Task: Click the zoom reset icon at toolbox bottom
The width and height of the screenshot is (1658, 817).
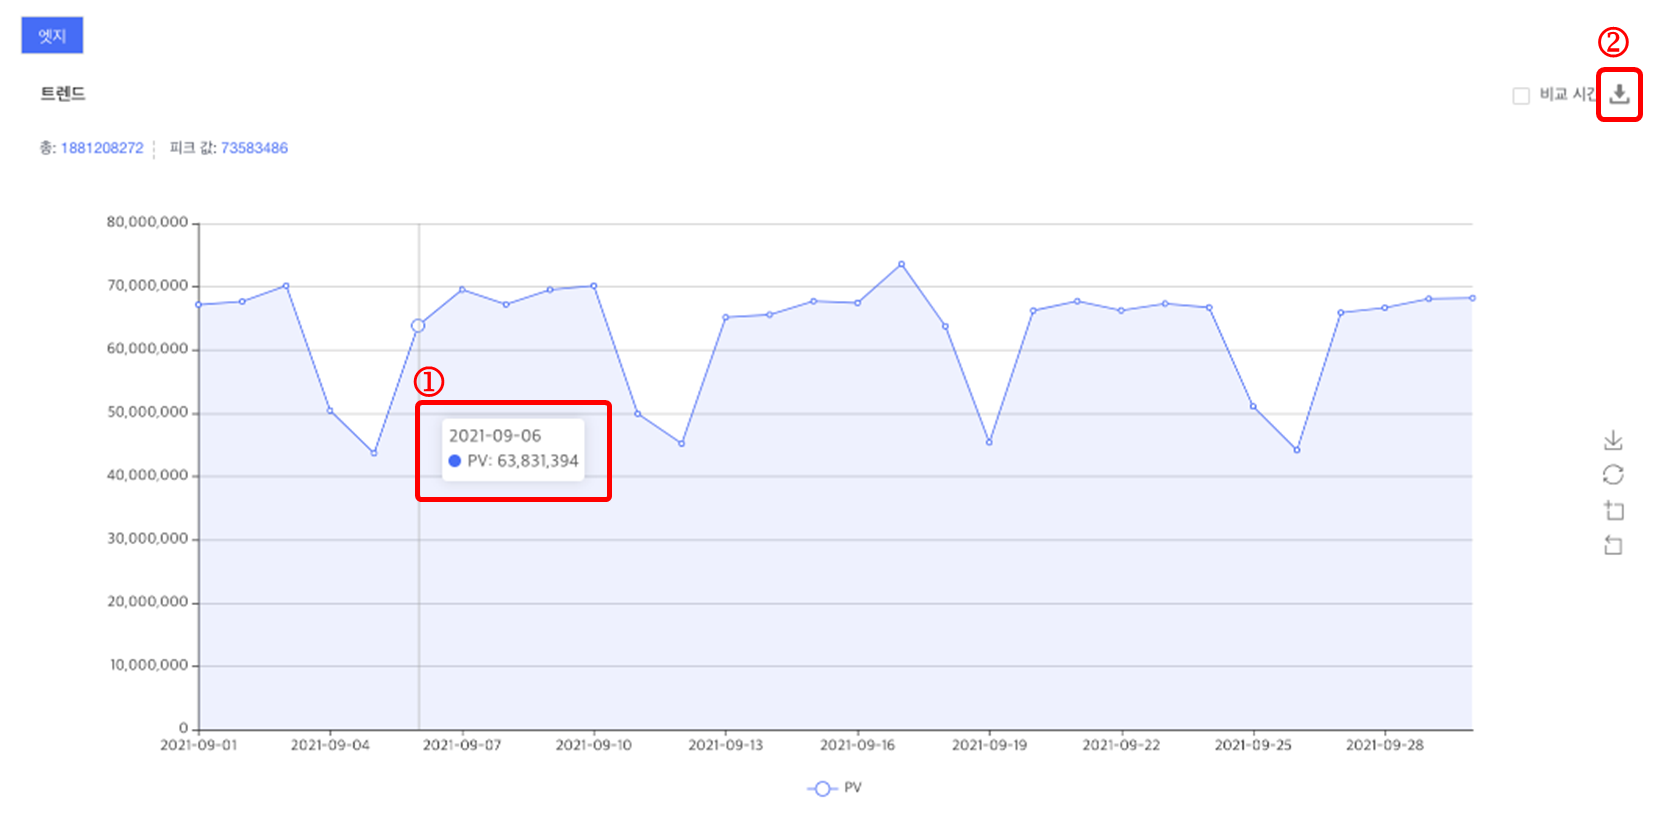Action: (1613, 545)
